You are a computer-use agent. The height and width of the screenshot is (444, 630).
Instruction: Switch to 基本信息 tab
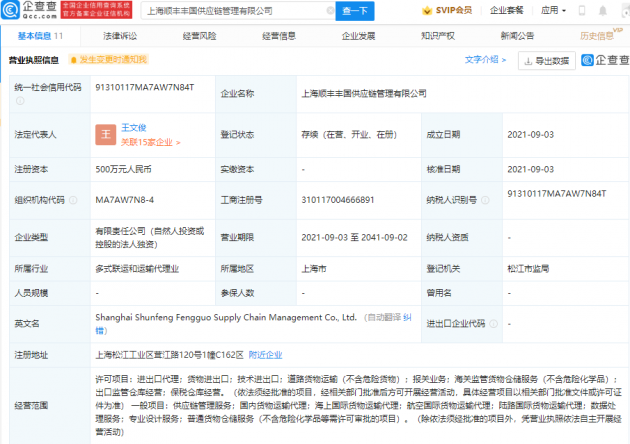40,36
